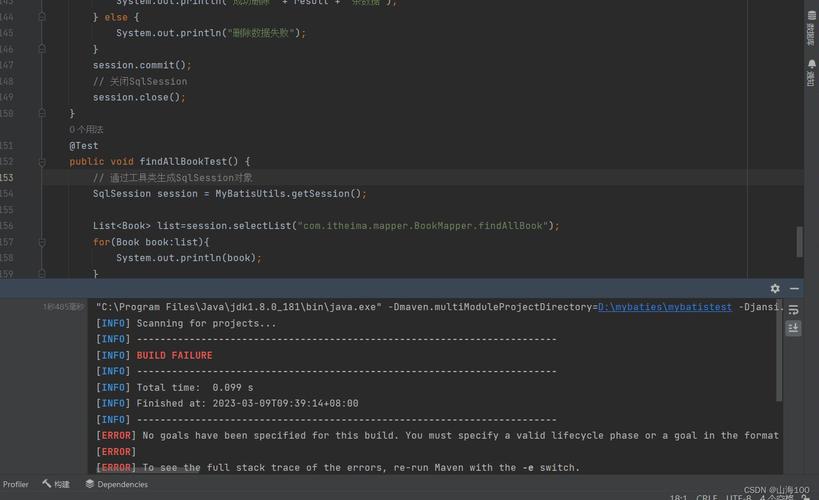Fold the for loop at line 157
819x500 pixels.
pos(42,242)
